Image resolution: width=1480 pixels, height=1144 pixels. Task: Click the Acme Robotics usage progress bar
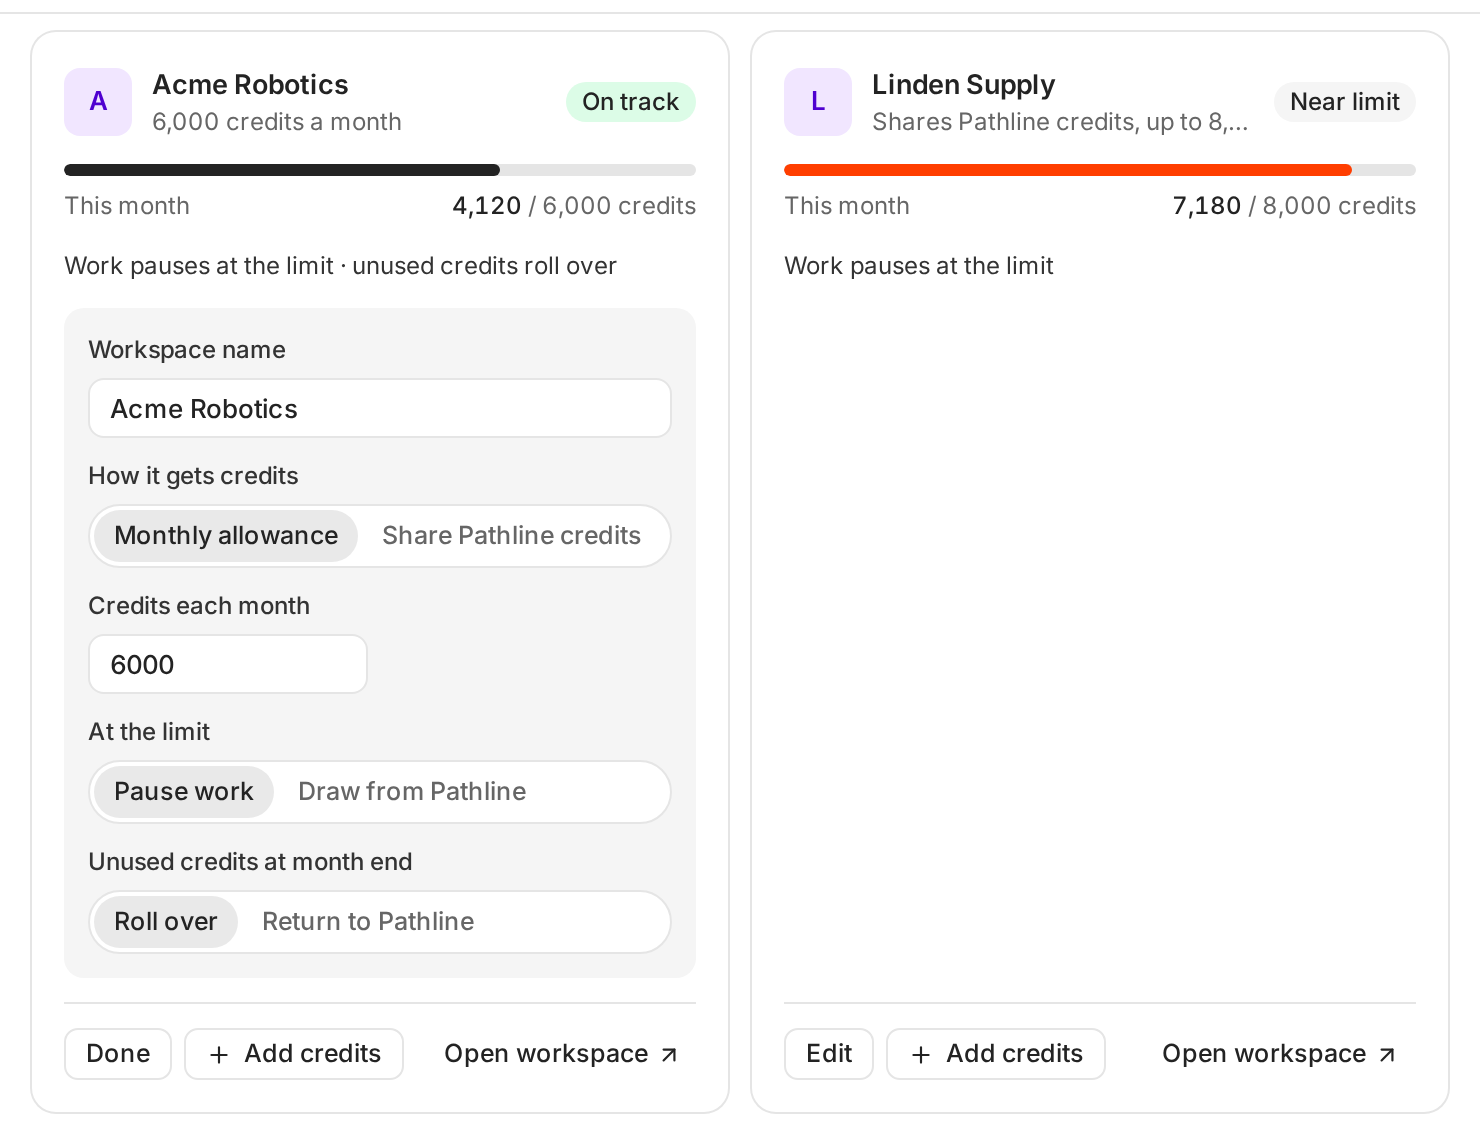[x=380, y=170]
